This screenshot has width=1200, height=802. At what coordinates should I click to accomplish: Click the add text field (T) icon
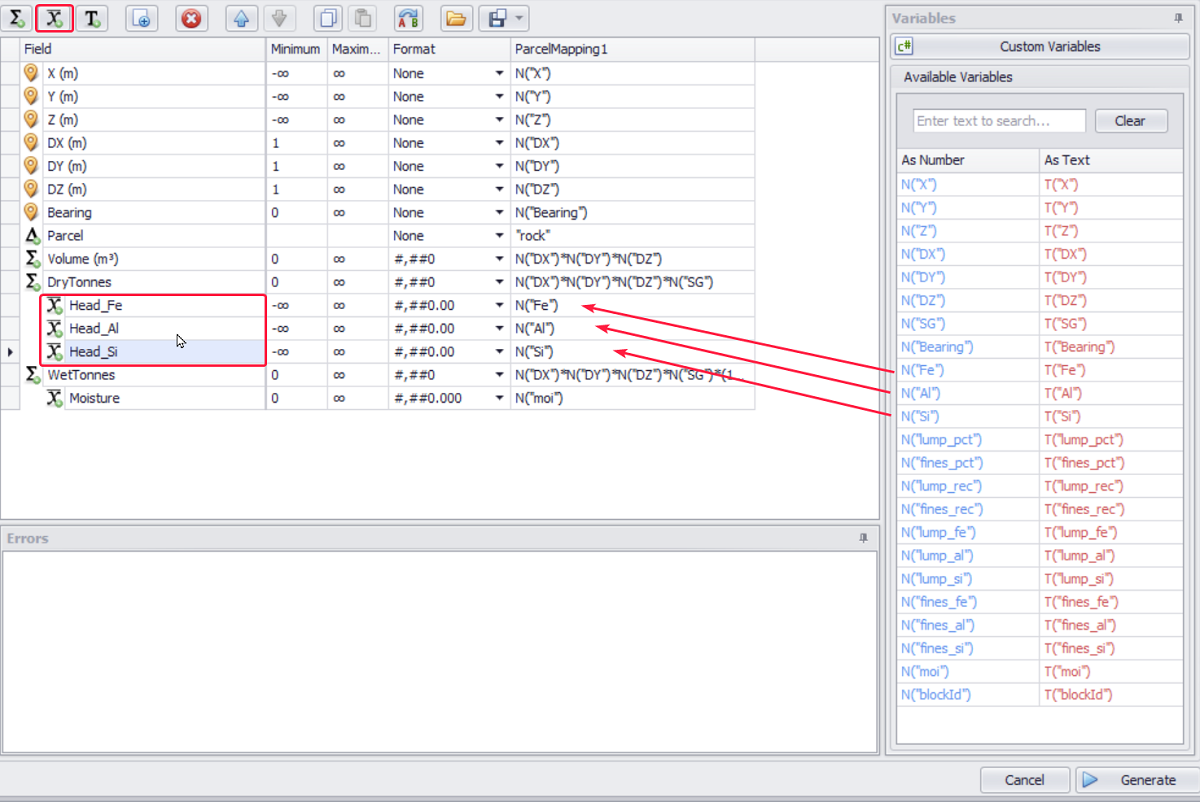pos(92,18)
